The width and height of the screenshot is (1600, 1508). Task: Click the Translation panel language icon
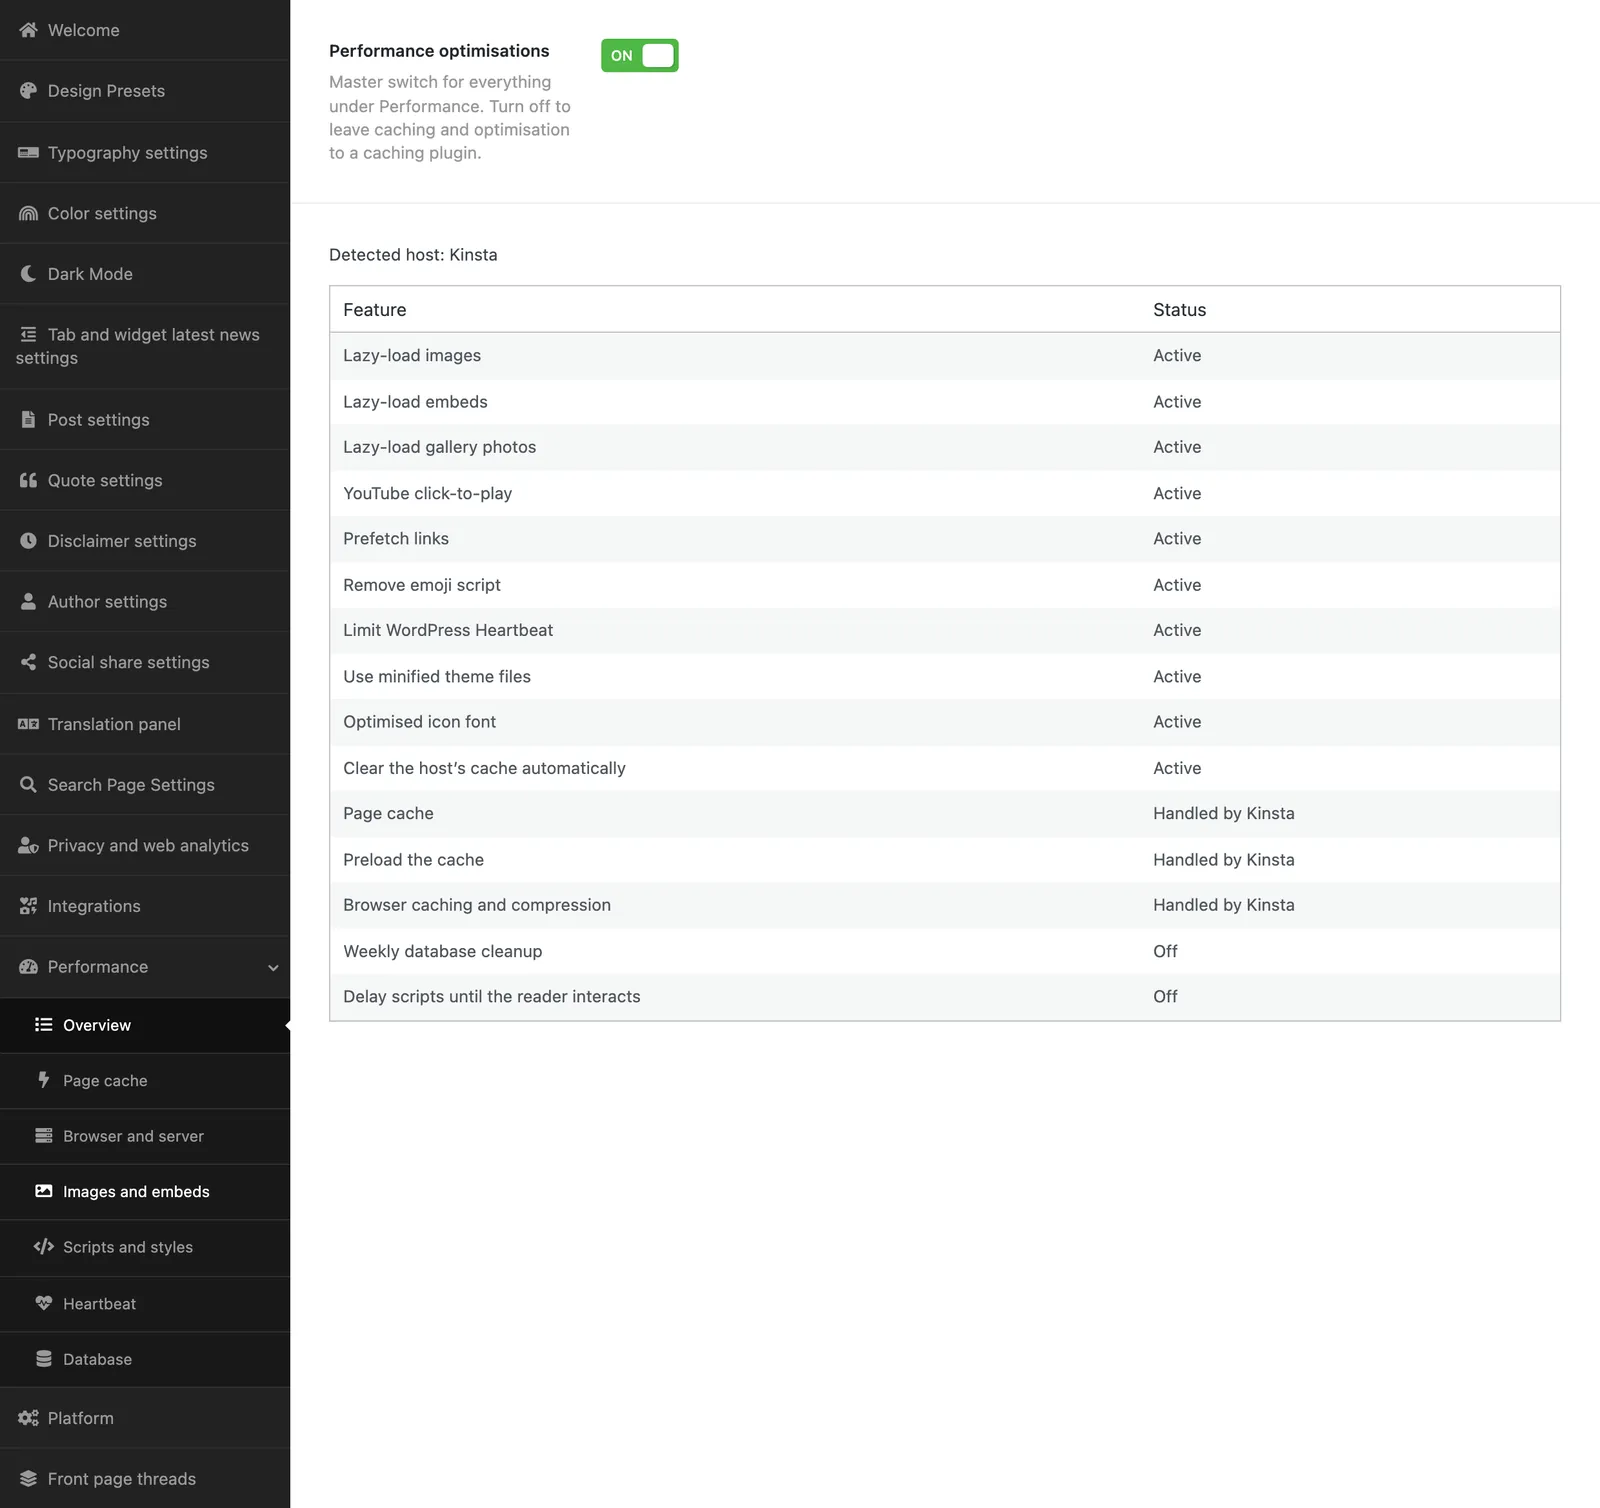coord(28,724)
